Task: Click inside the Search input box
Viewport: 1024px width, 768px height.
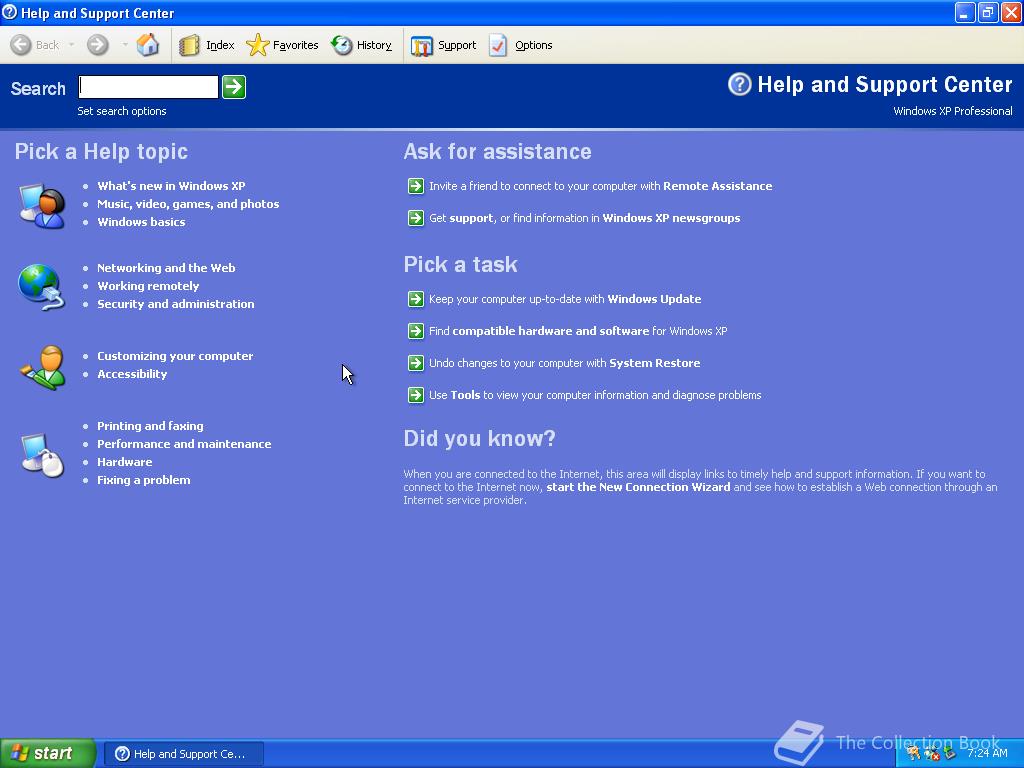Action: 146,87
